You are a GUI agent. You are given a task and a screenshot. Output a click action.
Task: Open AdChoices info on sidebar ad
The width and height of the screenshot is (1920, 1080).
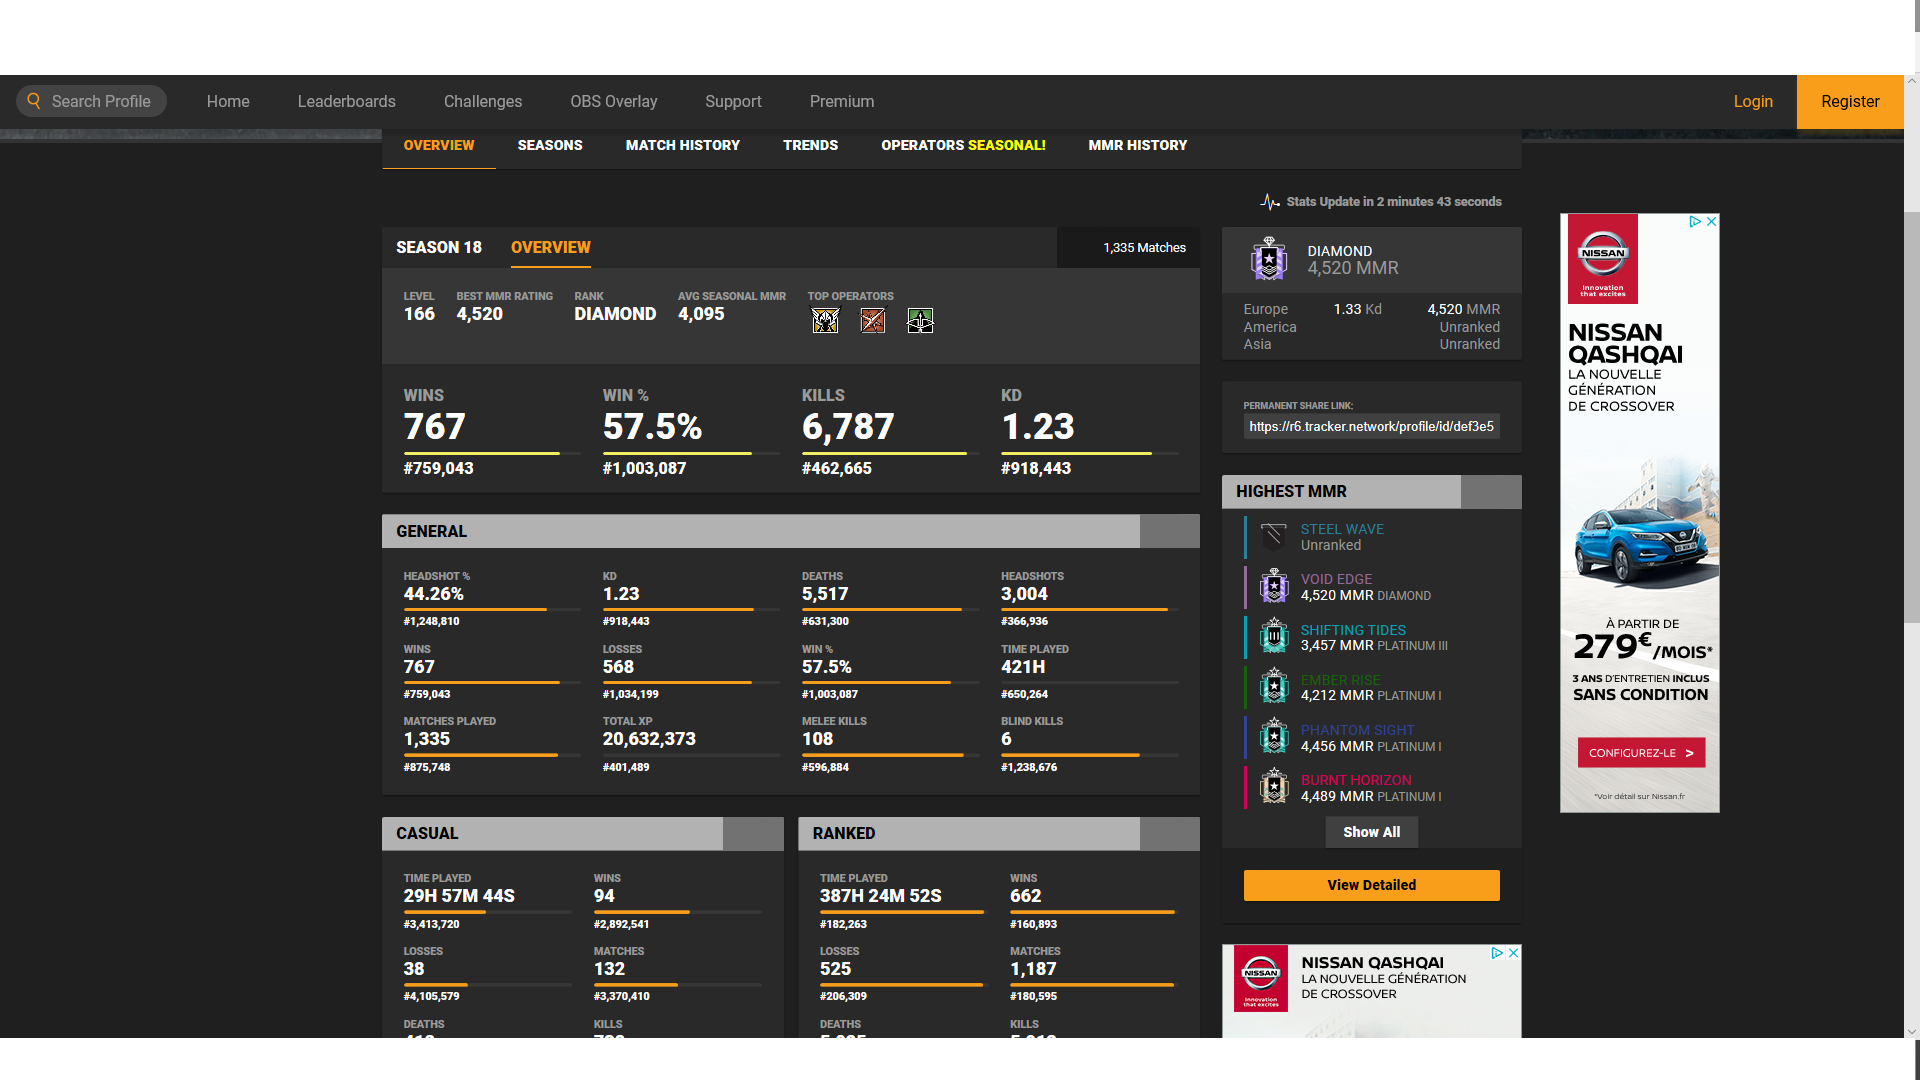coord(1696,221)
